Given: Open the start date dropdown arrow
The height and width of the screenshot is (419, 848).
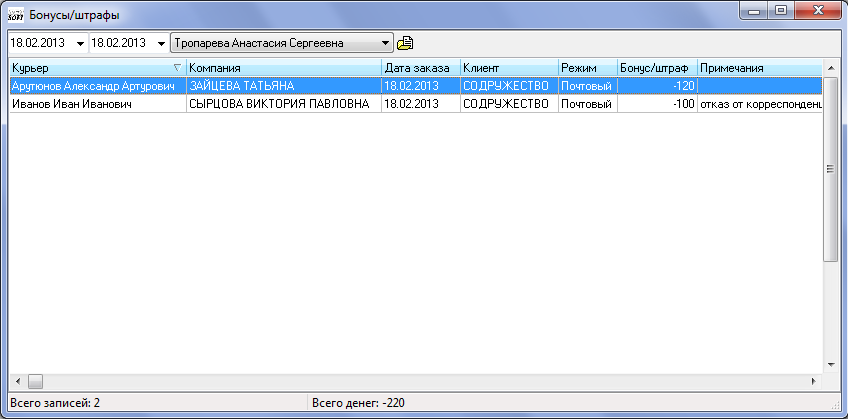Looking at the screenshot, I should coord(81,43).
